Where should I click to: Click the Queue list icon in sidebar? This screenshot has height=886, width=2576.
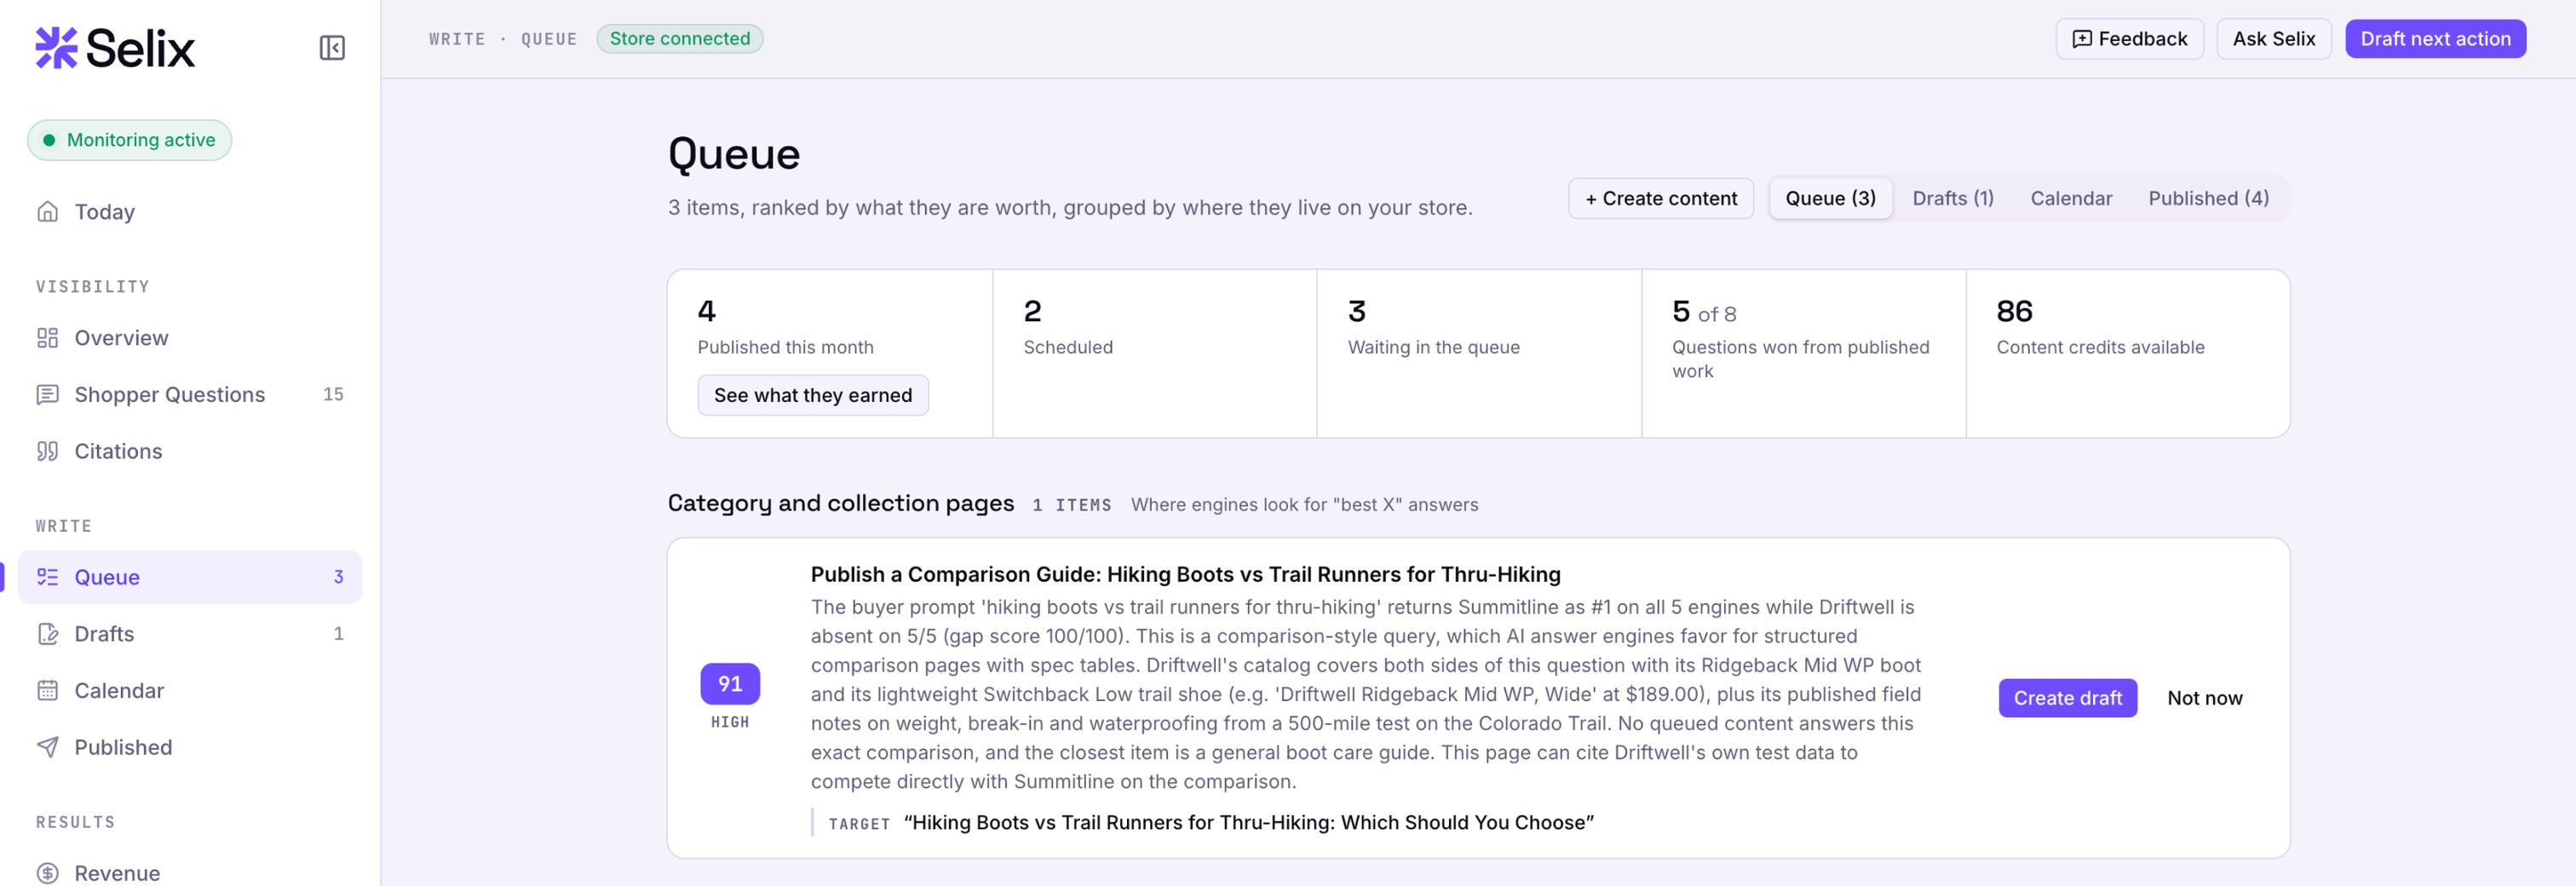(x=47, y=577)
